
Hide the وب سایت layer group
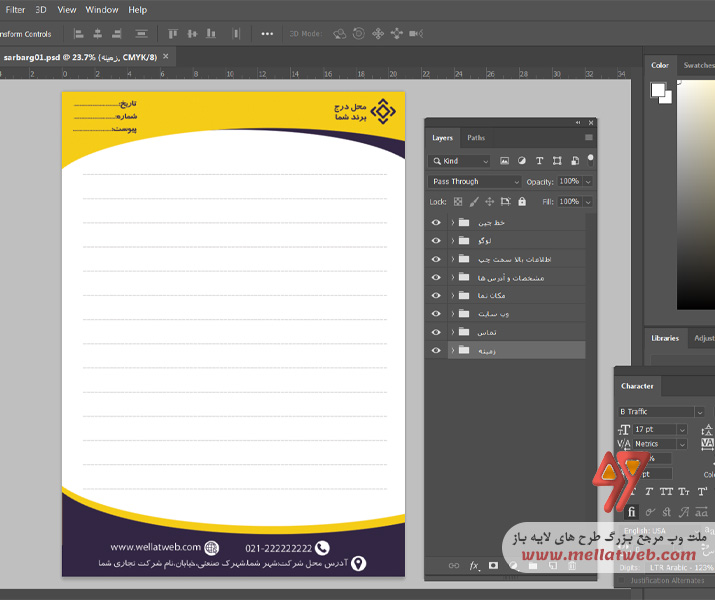coord(436,314)
